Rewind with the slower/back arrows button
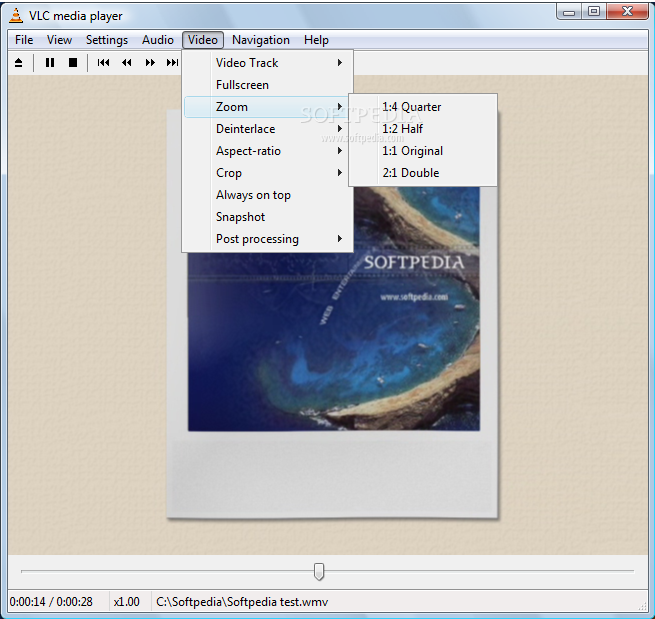Screen dimensions: 655x619 coord(127,63)
